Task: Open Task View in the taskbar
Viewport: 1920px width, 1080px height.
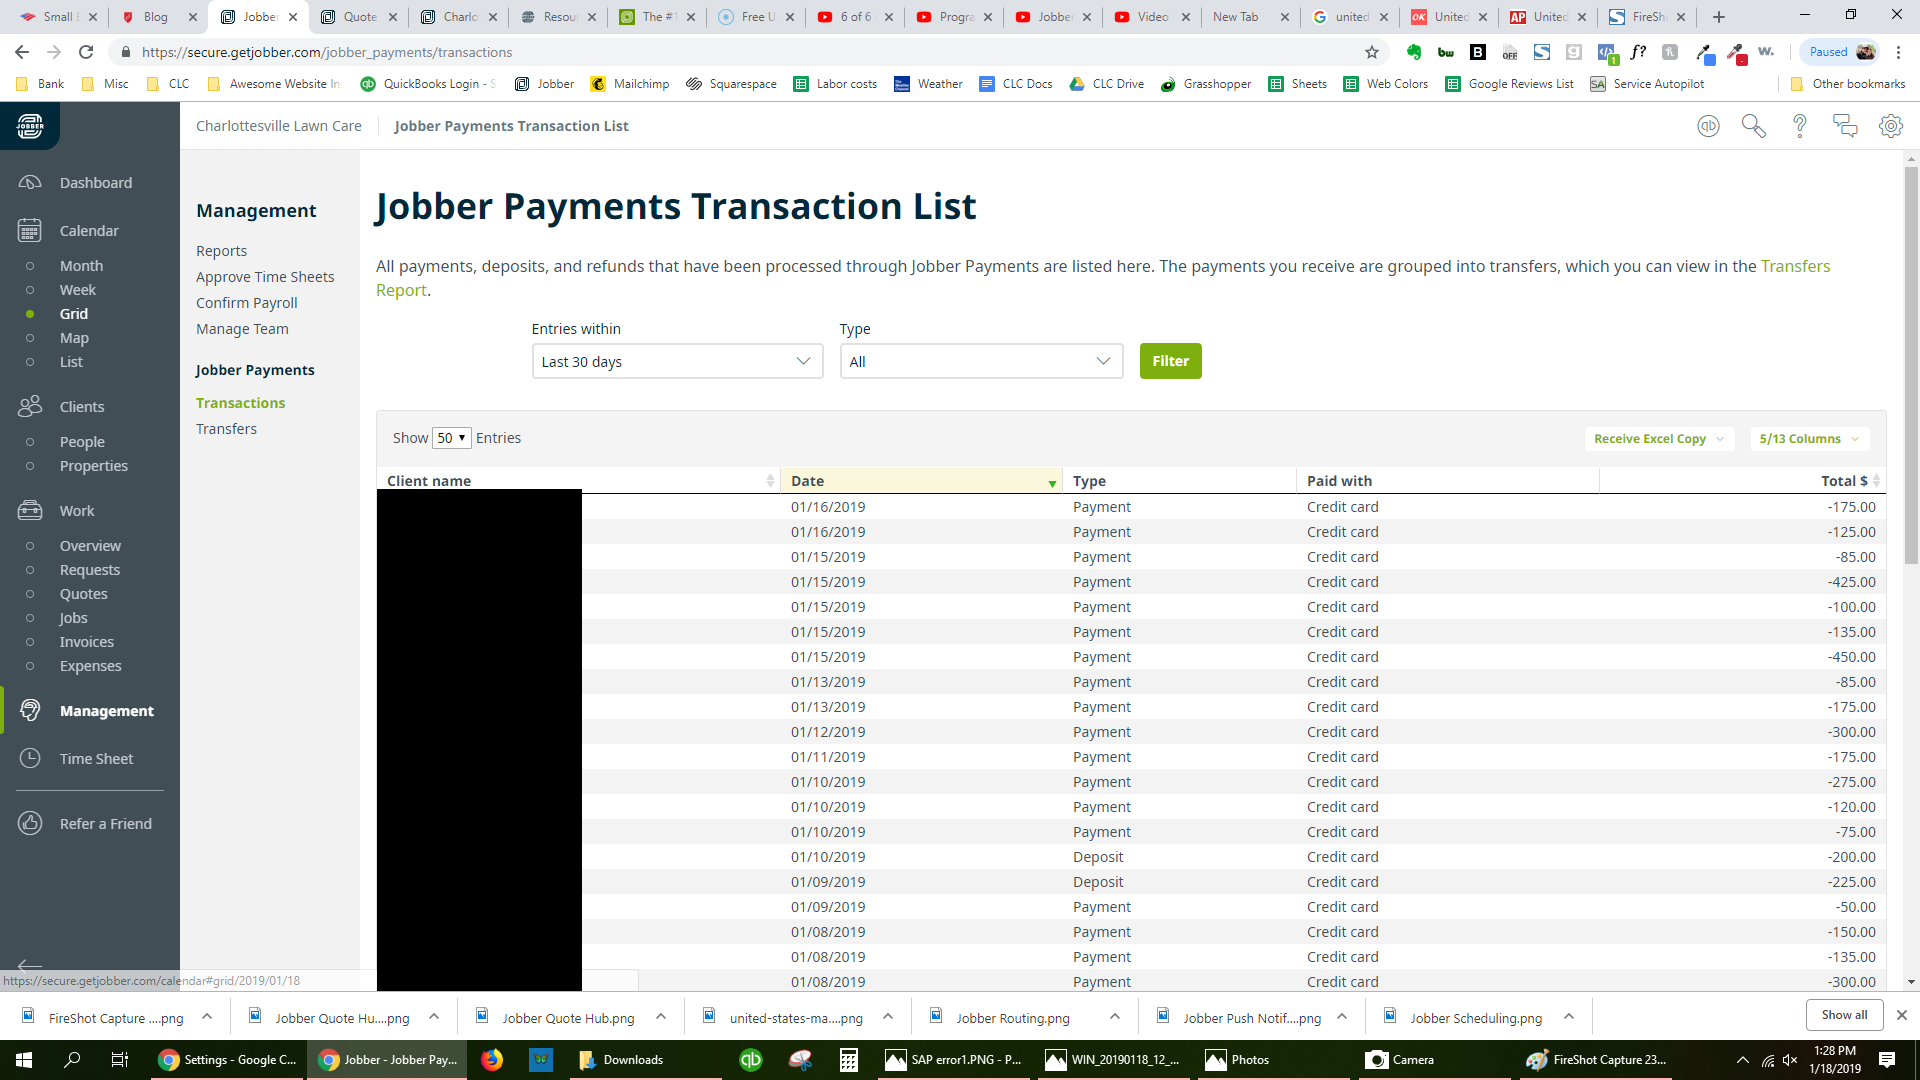Action: pos(119,1060)
